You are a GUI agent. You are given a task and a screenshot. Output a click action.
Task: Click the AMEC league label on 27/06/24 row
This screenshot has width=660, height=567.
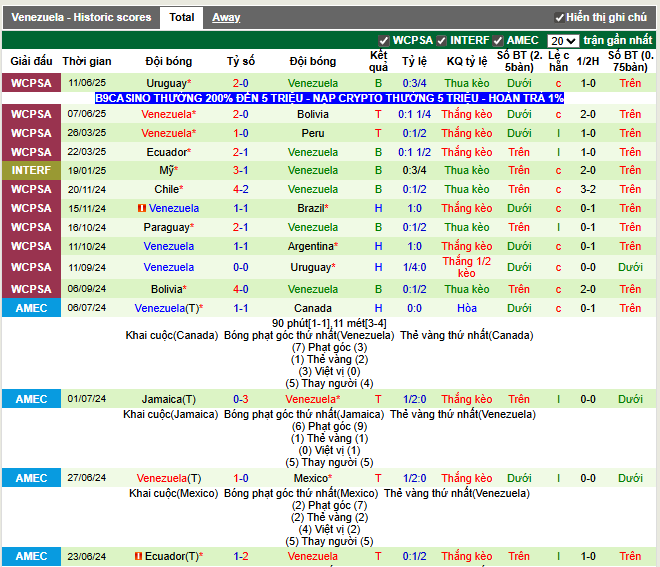pyautogui.click(x=31, y=478)
